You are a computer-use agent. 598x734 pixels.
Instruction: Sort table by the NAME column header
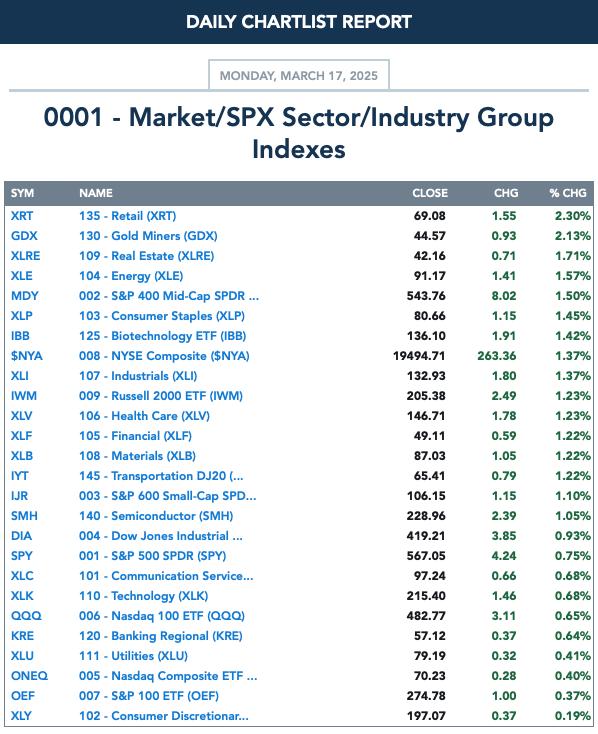(x=96, y=193)
